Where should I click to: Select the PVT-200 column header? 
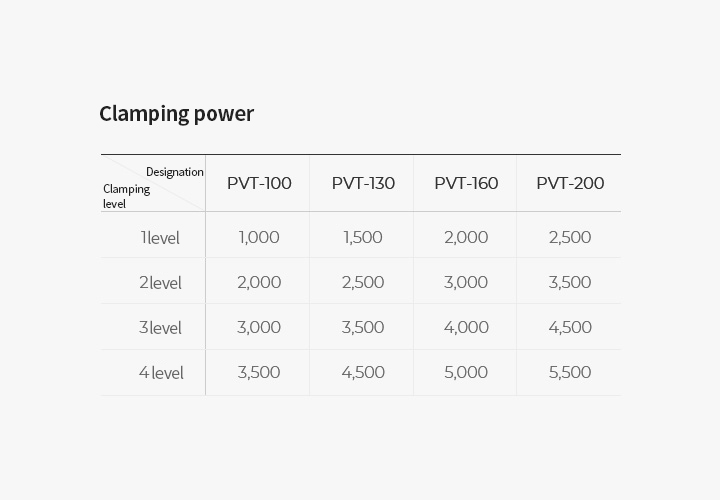click(x=570, y=183)
